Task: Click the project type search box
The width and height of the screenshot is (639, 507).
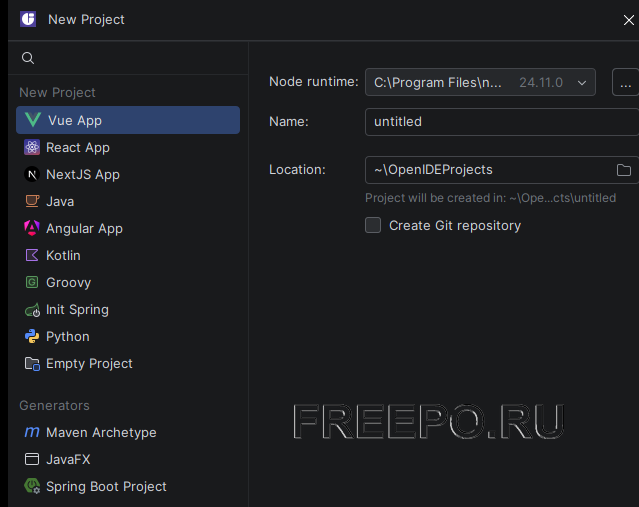Action: click(x=128, y=58)
